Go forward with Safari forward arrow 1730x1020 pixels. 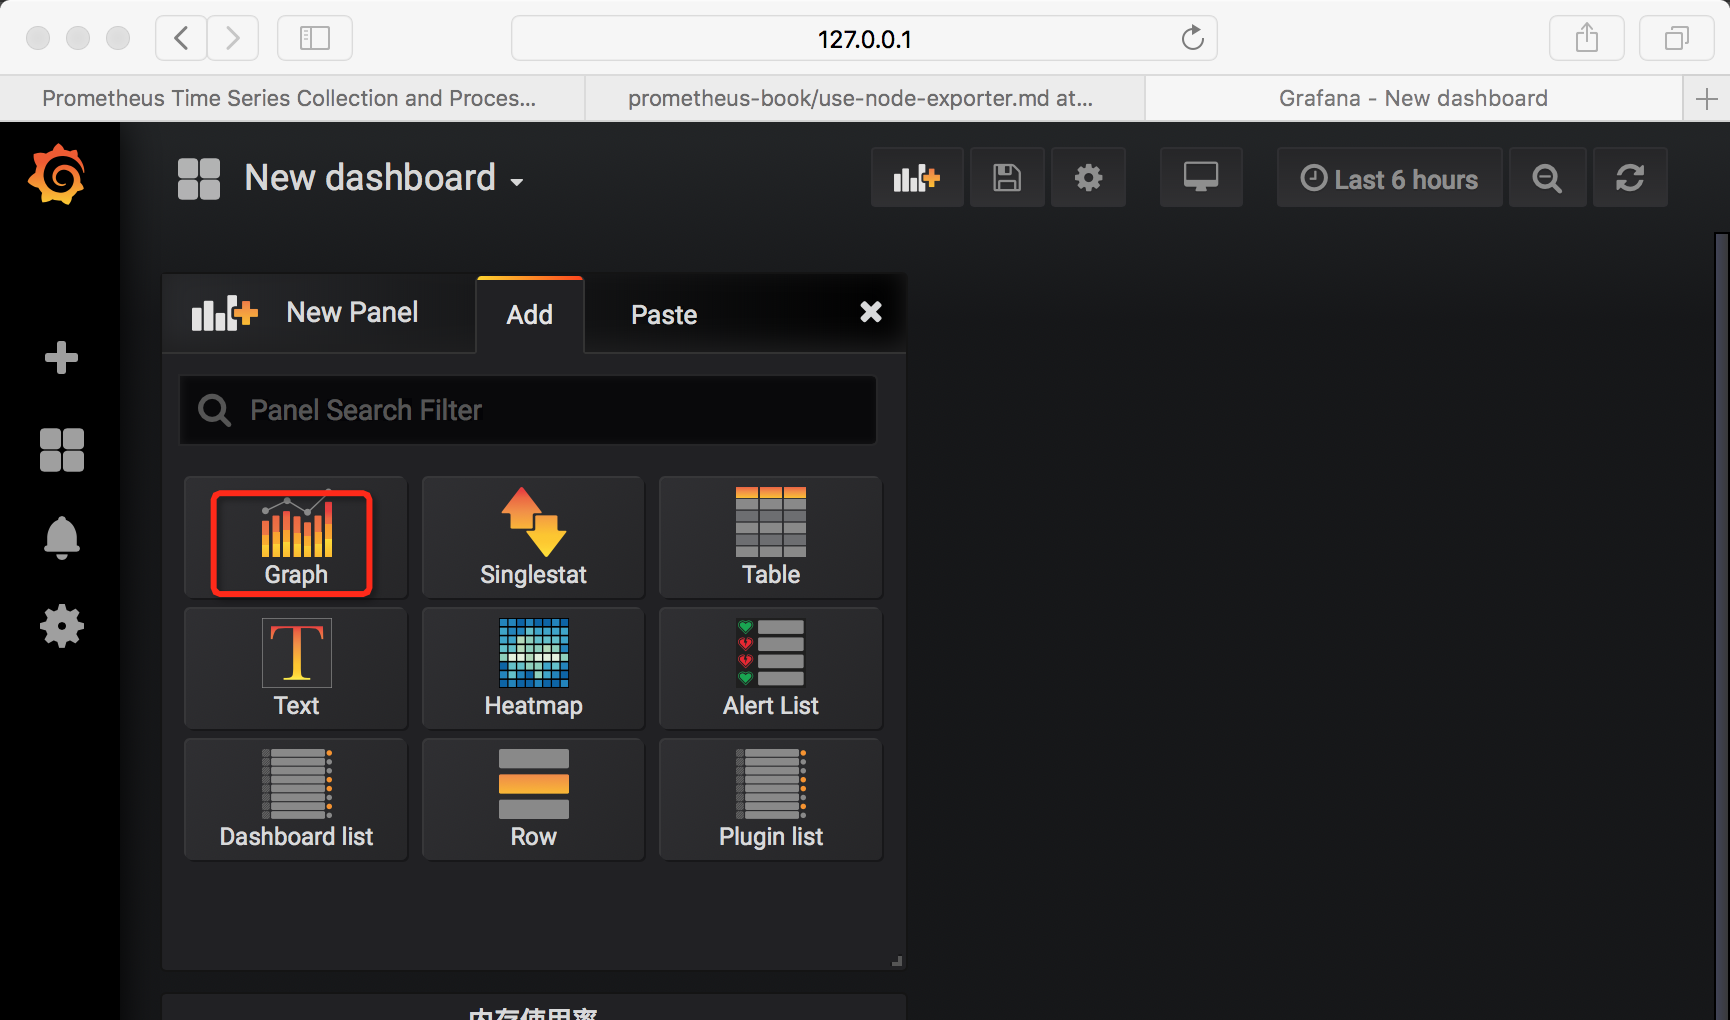[233, 38]
